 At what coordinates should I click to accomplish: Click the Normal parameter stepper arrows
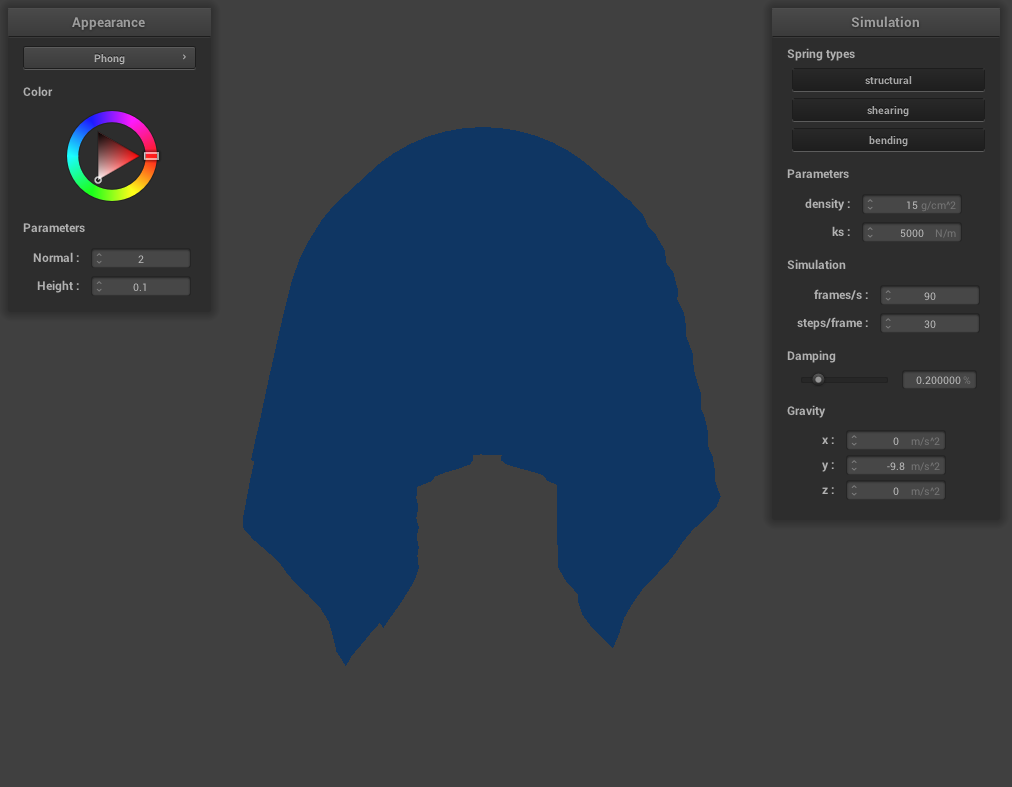99,259
